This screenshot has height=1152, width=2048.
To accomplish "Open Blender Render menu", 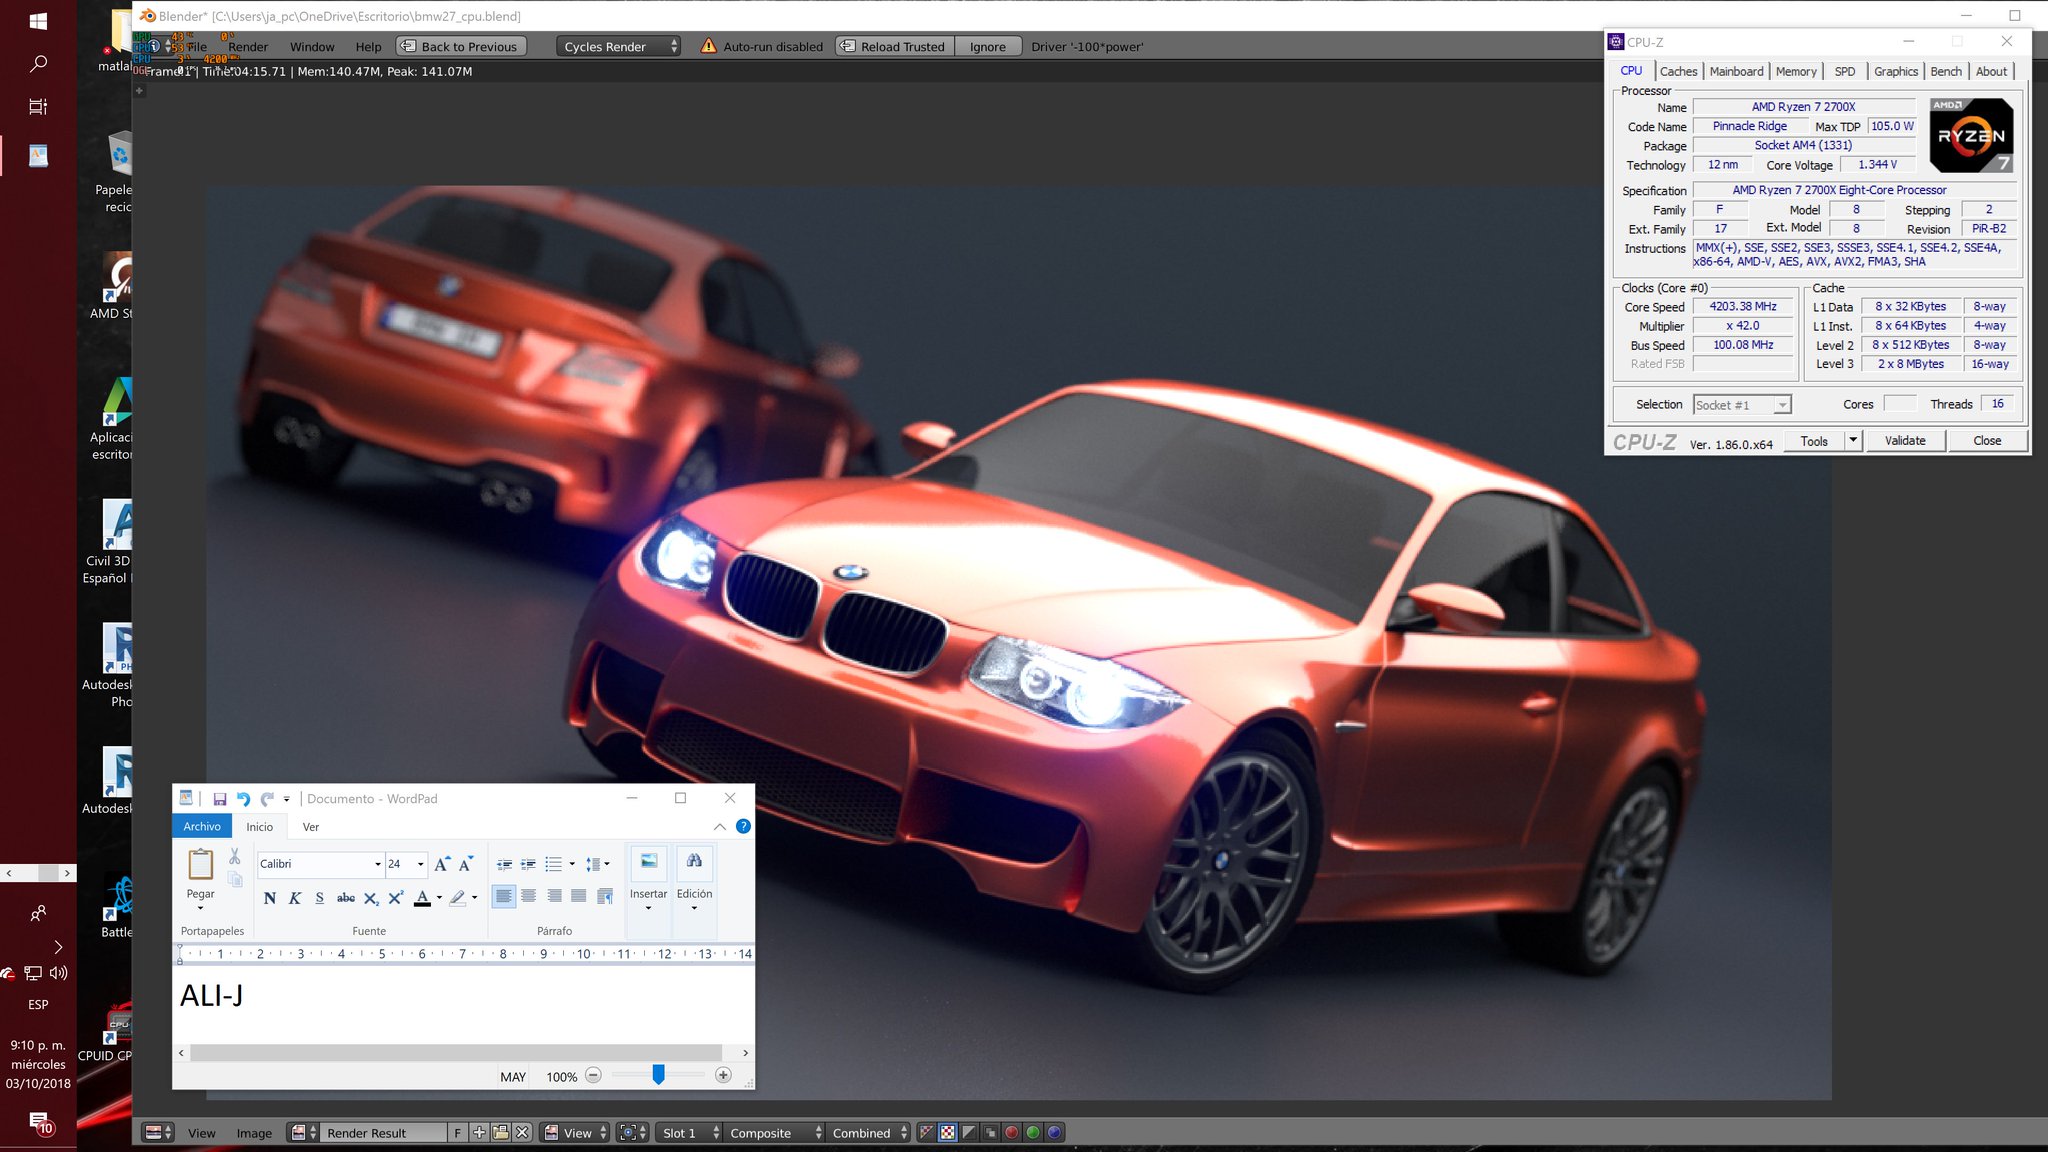I will (248, 46).
